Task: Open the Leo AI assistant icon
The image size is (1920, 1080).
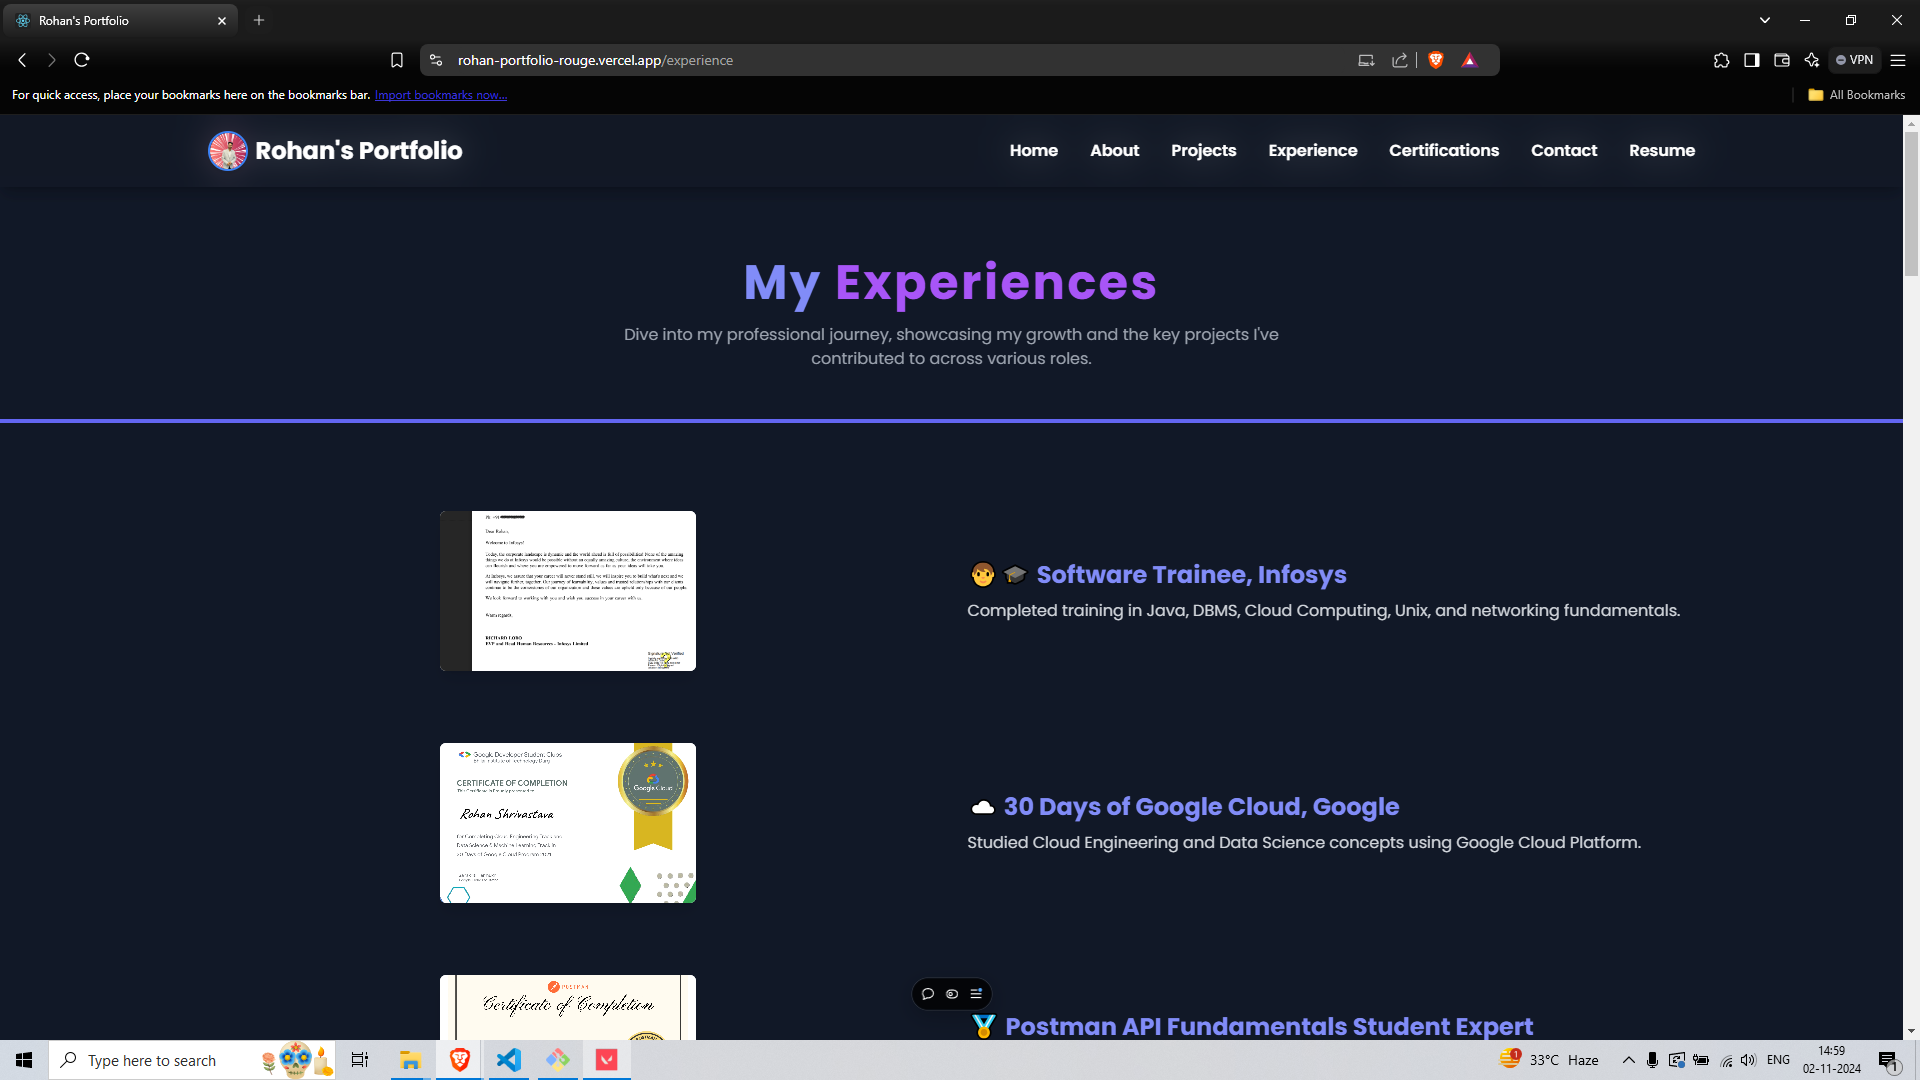Action: (x=1812, y=60)
